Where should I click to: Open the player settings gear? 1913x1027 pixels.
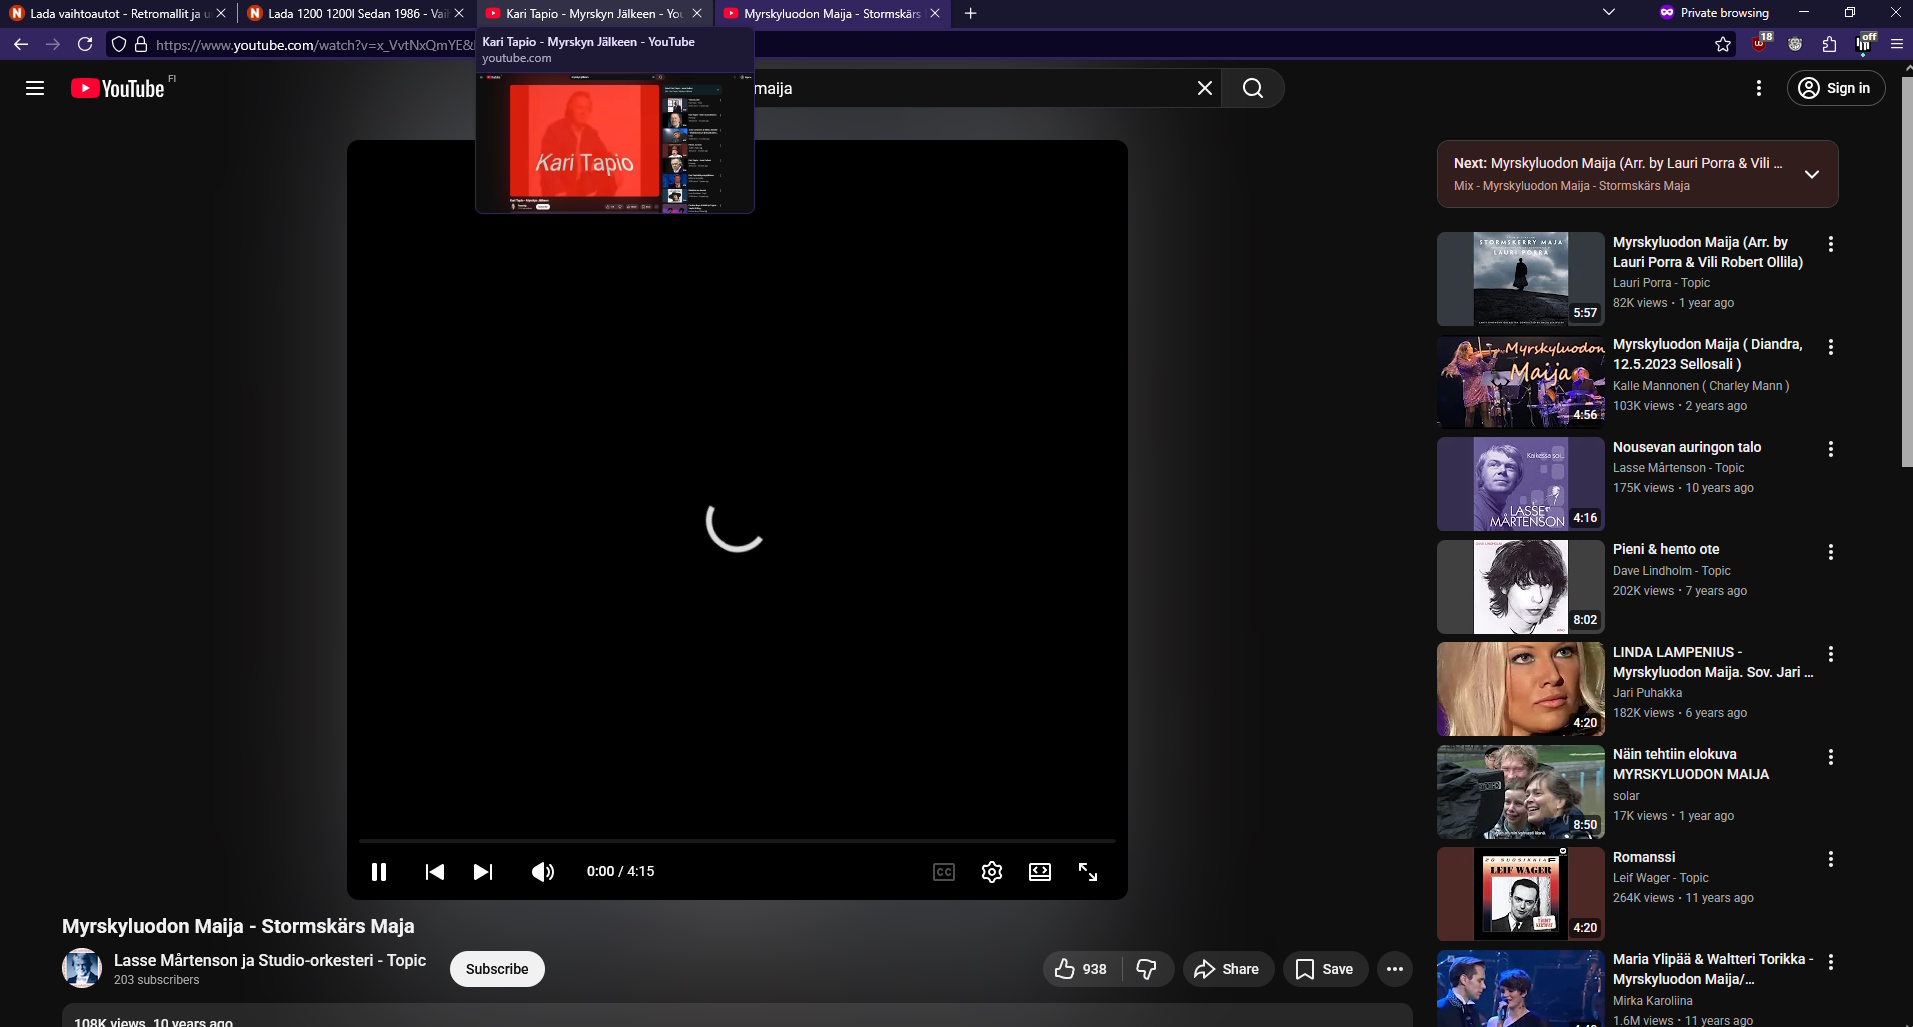(x=992, y=872)
